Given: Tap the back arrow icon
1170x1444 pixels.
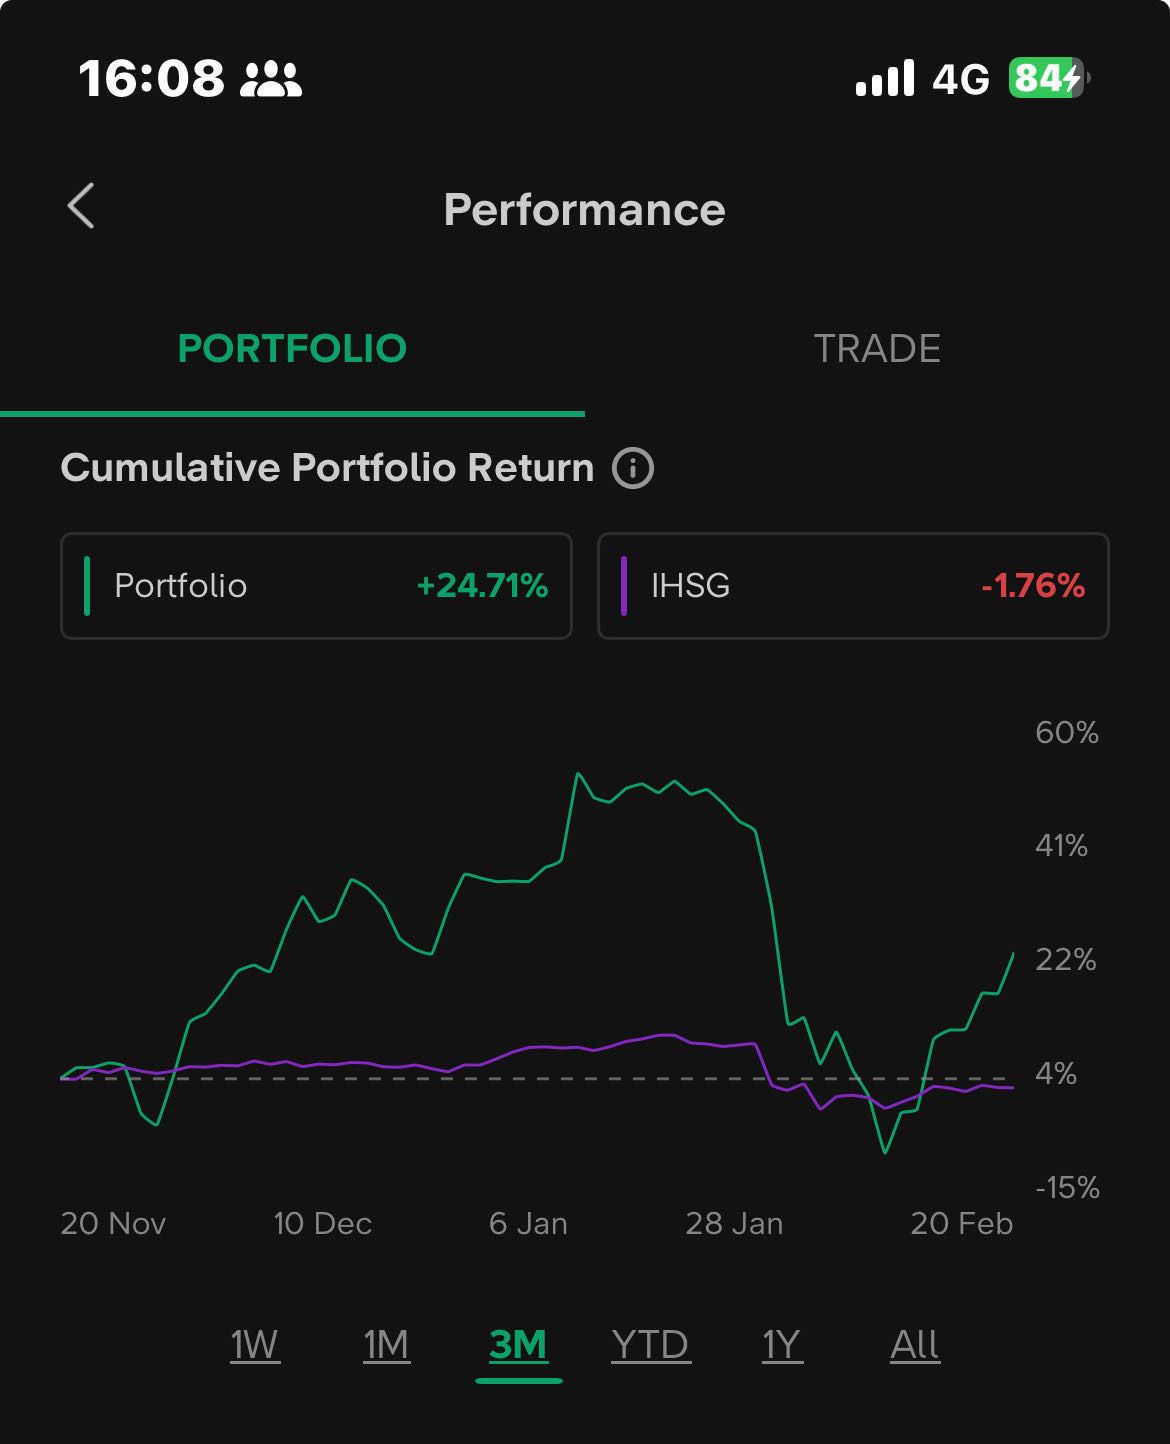Looking at the screenshot, I should (82, 206).
